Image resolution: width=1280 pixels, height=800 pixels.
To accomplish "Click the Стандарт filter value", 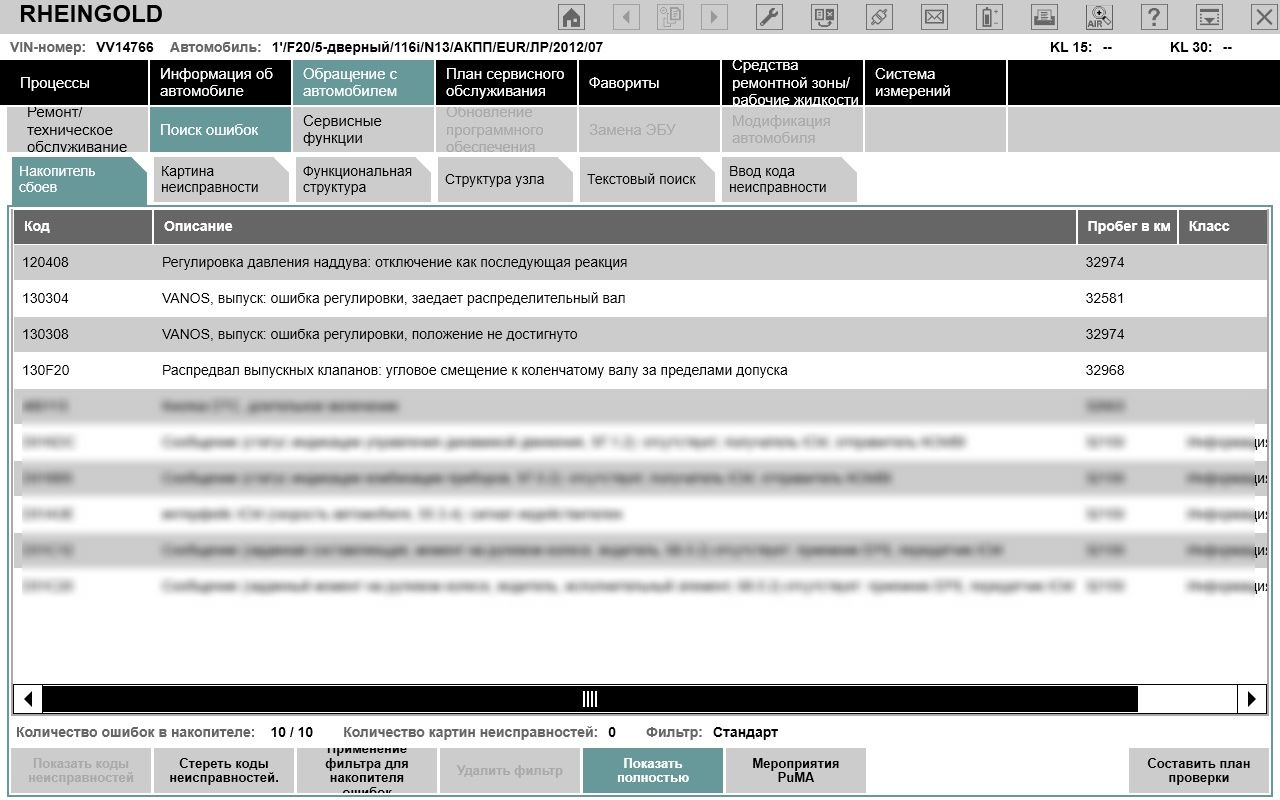I will coord(745,732).
